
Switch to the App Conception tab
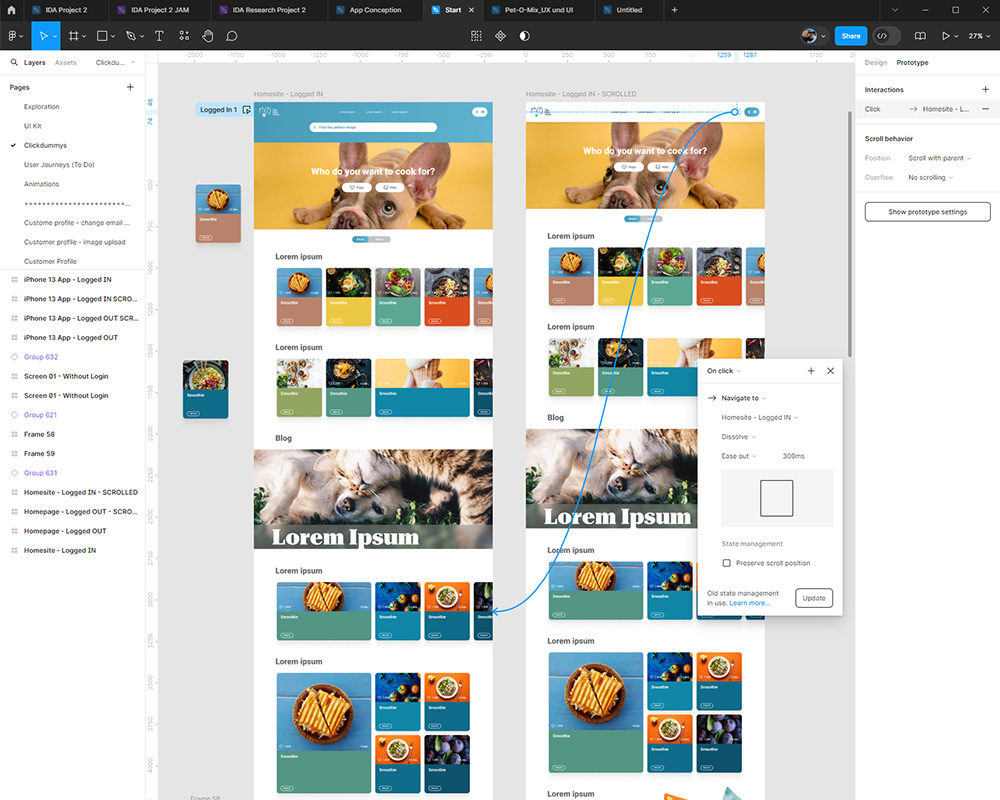(x=375, y=10)
